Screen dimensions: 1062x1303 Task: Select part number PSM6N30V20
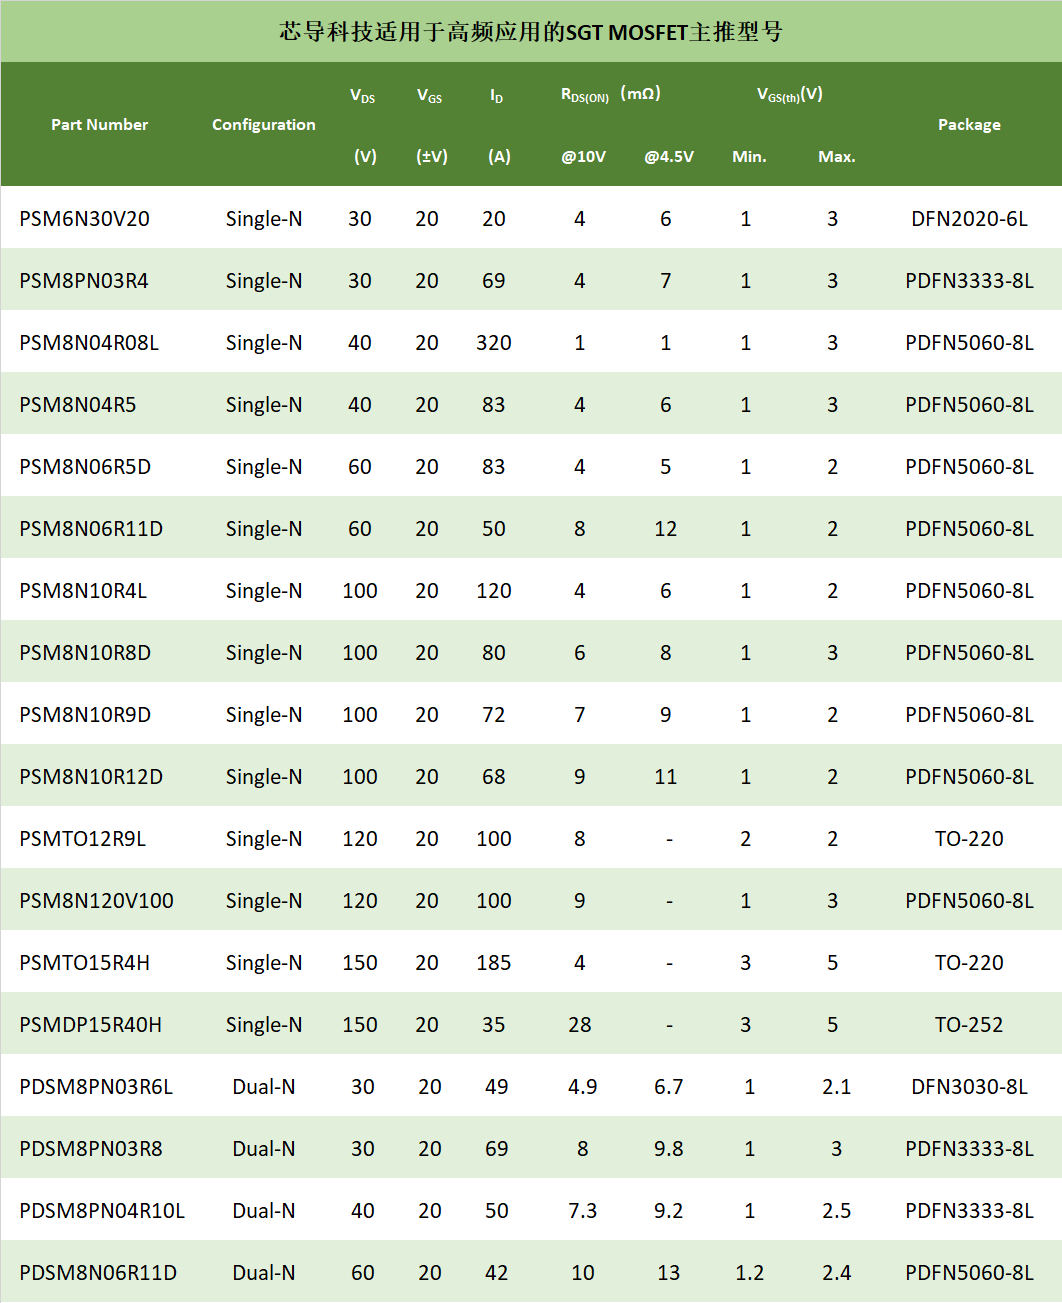point(84,219)
